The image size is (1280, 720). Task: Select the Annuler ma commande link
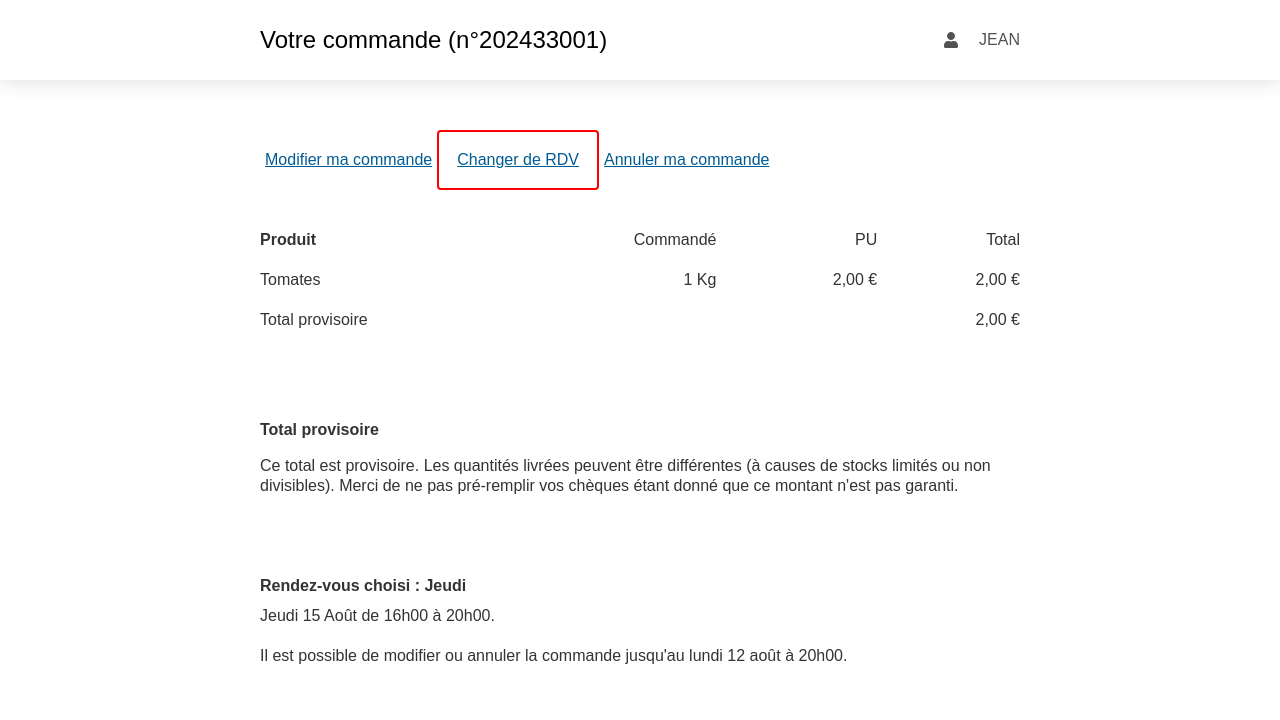(x=686, y=160)
